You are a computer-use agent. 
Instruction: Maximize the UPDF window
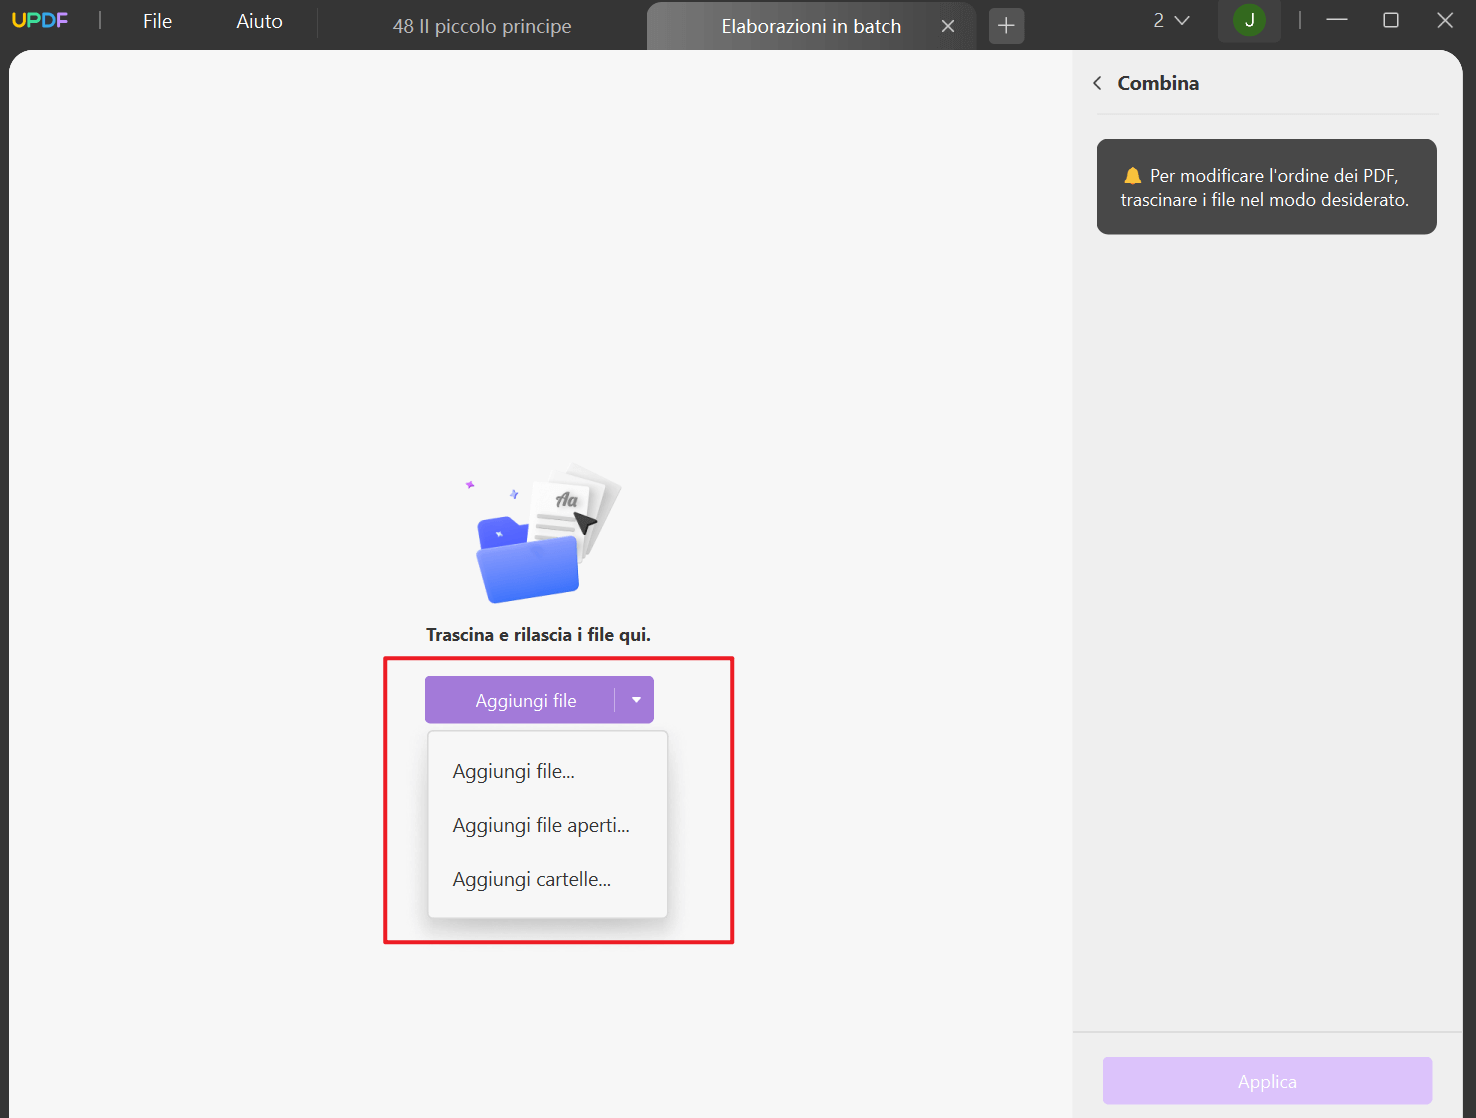tap(1390, 20)
